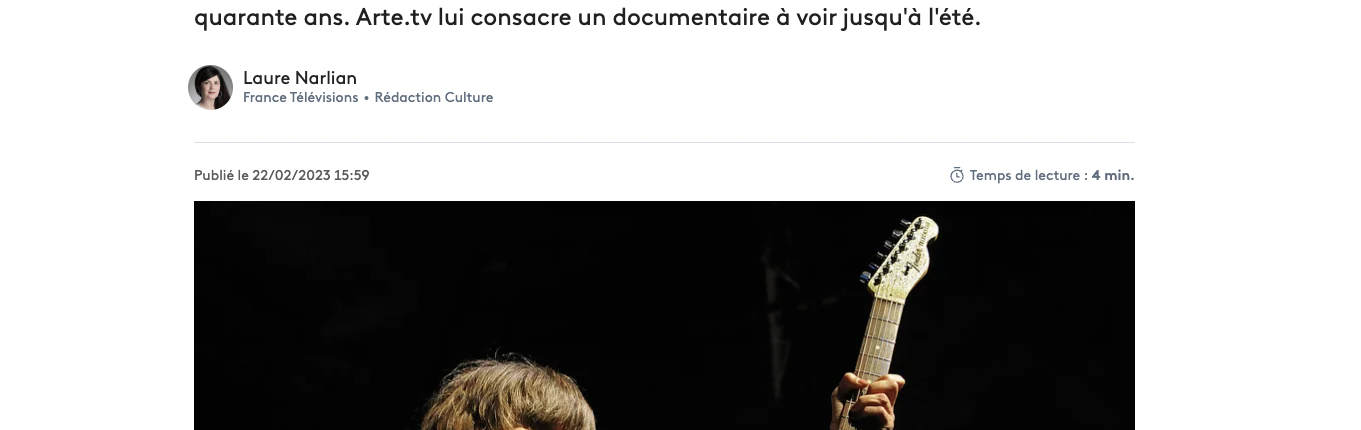Click the words quarante ans in the intro
The width and height of the screenshot is (1361, 430).
tap(270, 18)
